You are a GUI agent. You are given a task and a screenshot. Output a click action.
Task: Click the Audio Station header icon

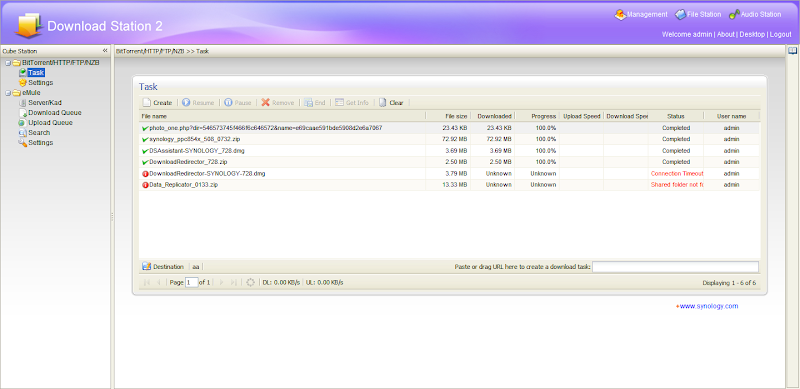click(x=734, y=15)
